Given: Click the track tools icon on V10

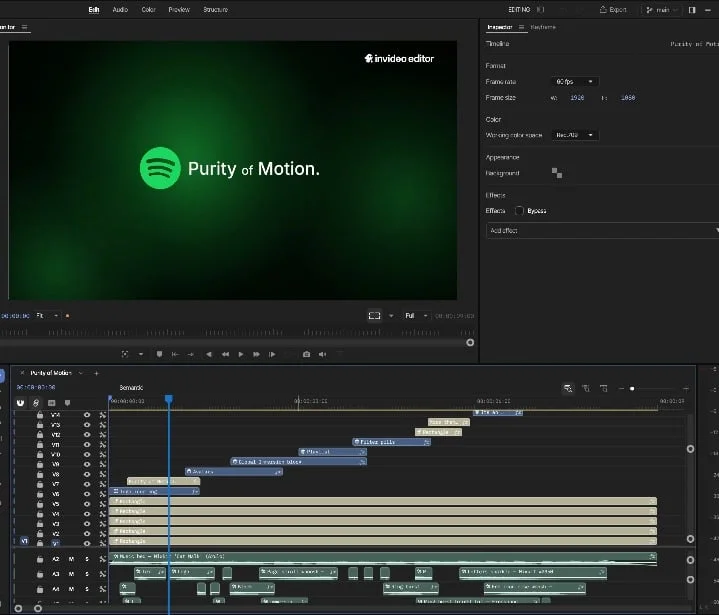Looking at the screenshot, I should [103, 454].
